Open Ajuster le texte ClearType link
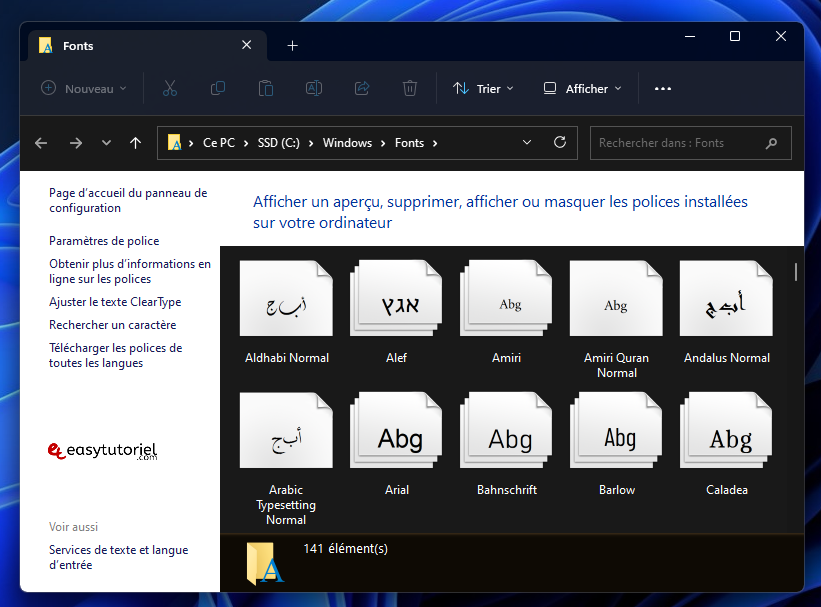 [x=115, y=302]
